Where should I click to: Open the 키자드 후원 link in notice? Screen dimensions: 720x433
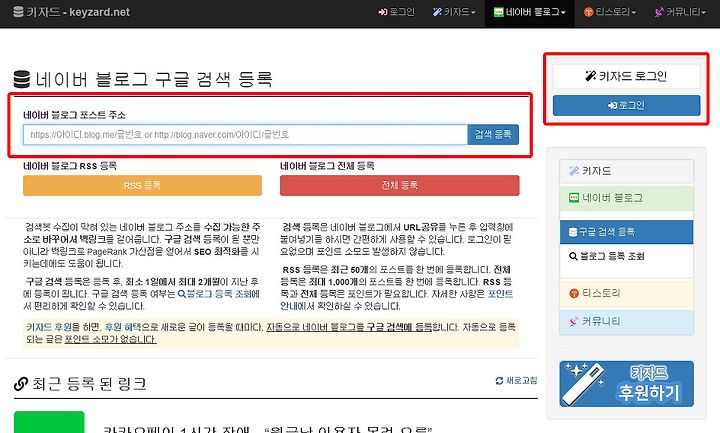49,327
